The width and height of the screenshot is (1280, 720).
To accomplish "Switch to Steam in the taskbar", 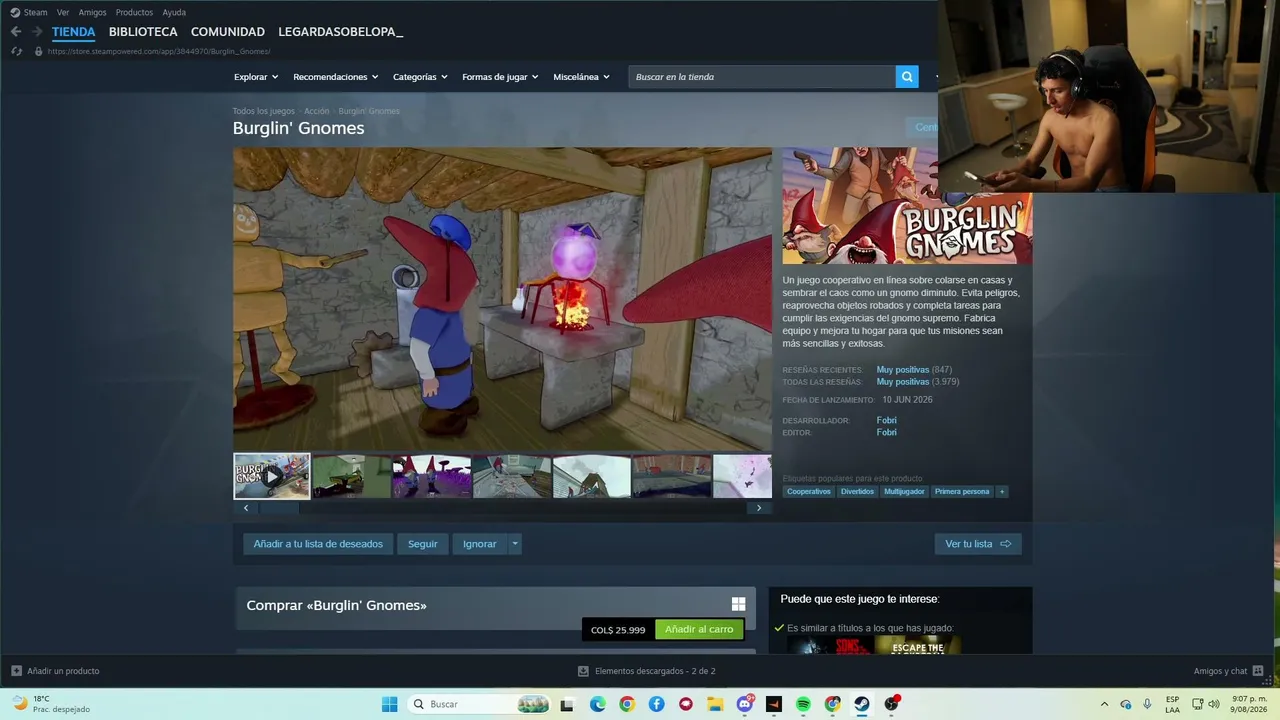I will (x=862, y=704).
